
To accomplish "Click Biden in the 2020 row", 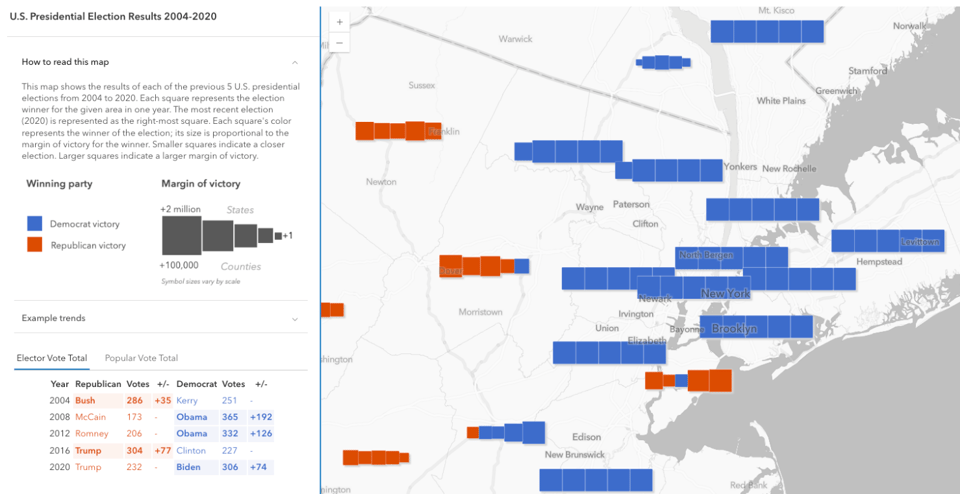I will pyautogui.click(x=187, y=467).
